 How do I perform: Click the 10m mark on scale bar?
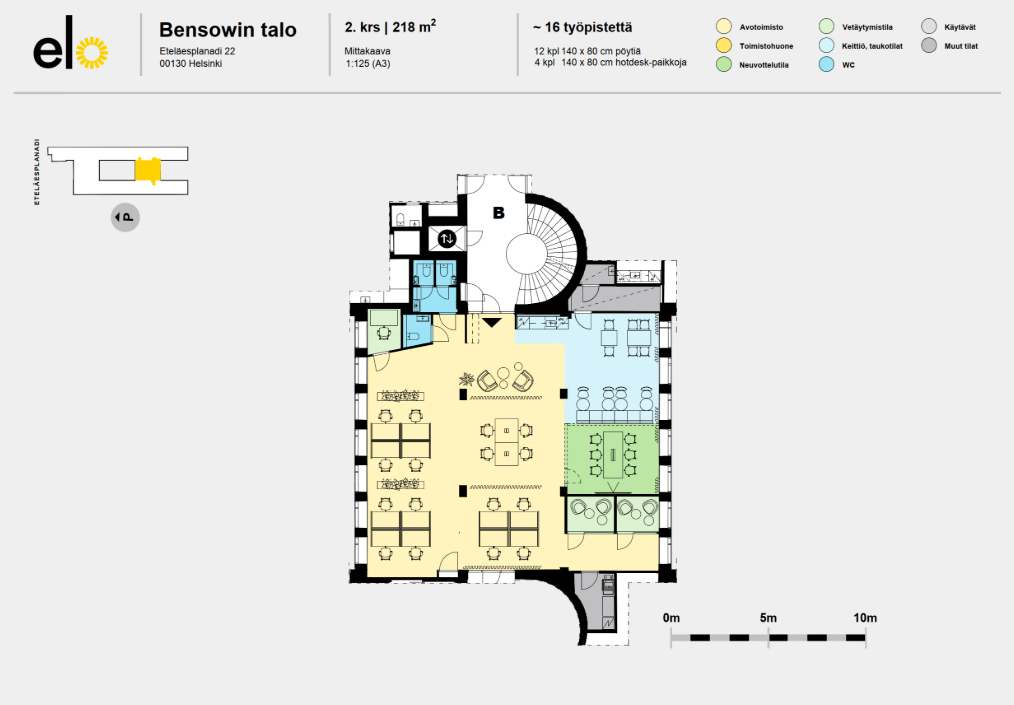tap(864, 617)
